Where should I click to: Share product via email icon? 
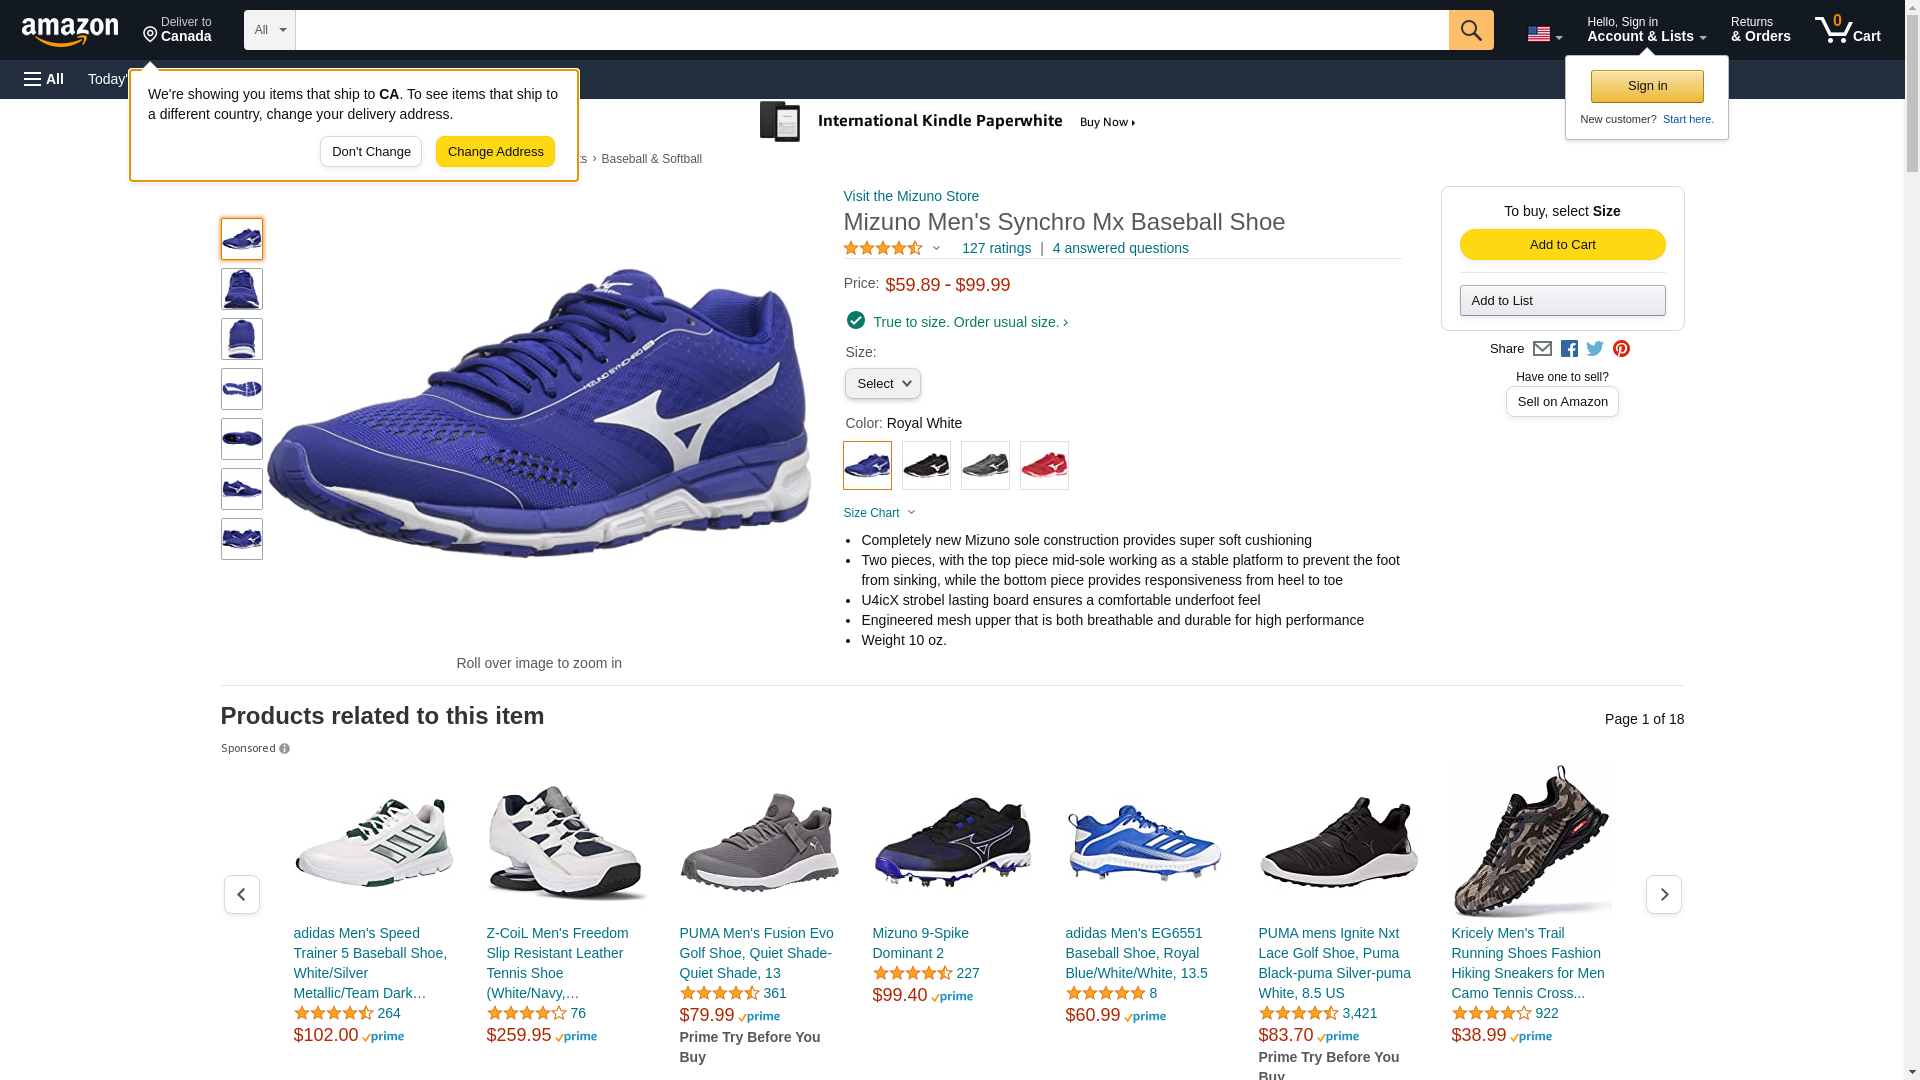(x=1542, y=349)
